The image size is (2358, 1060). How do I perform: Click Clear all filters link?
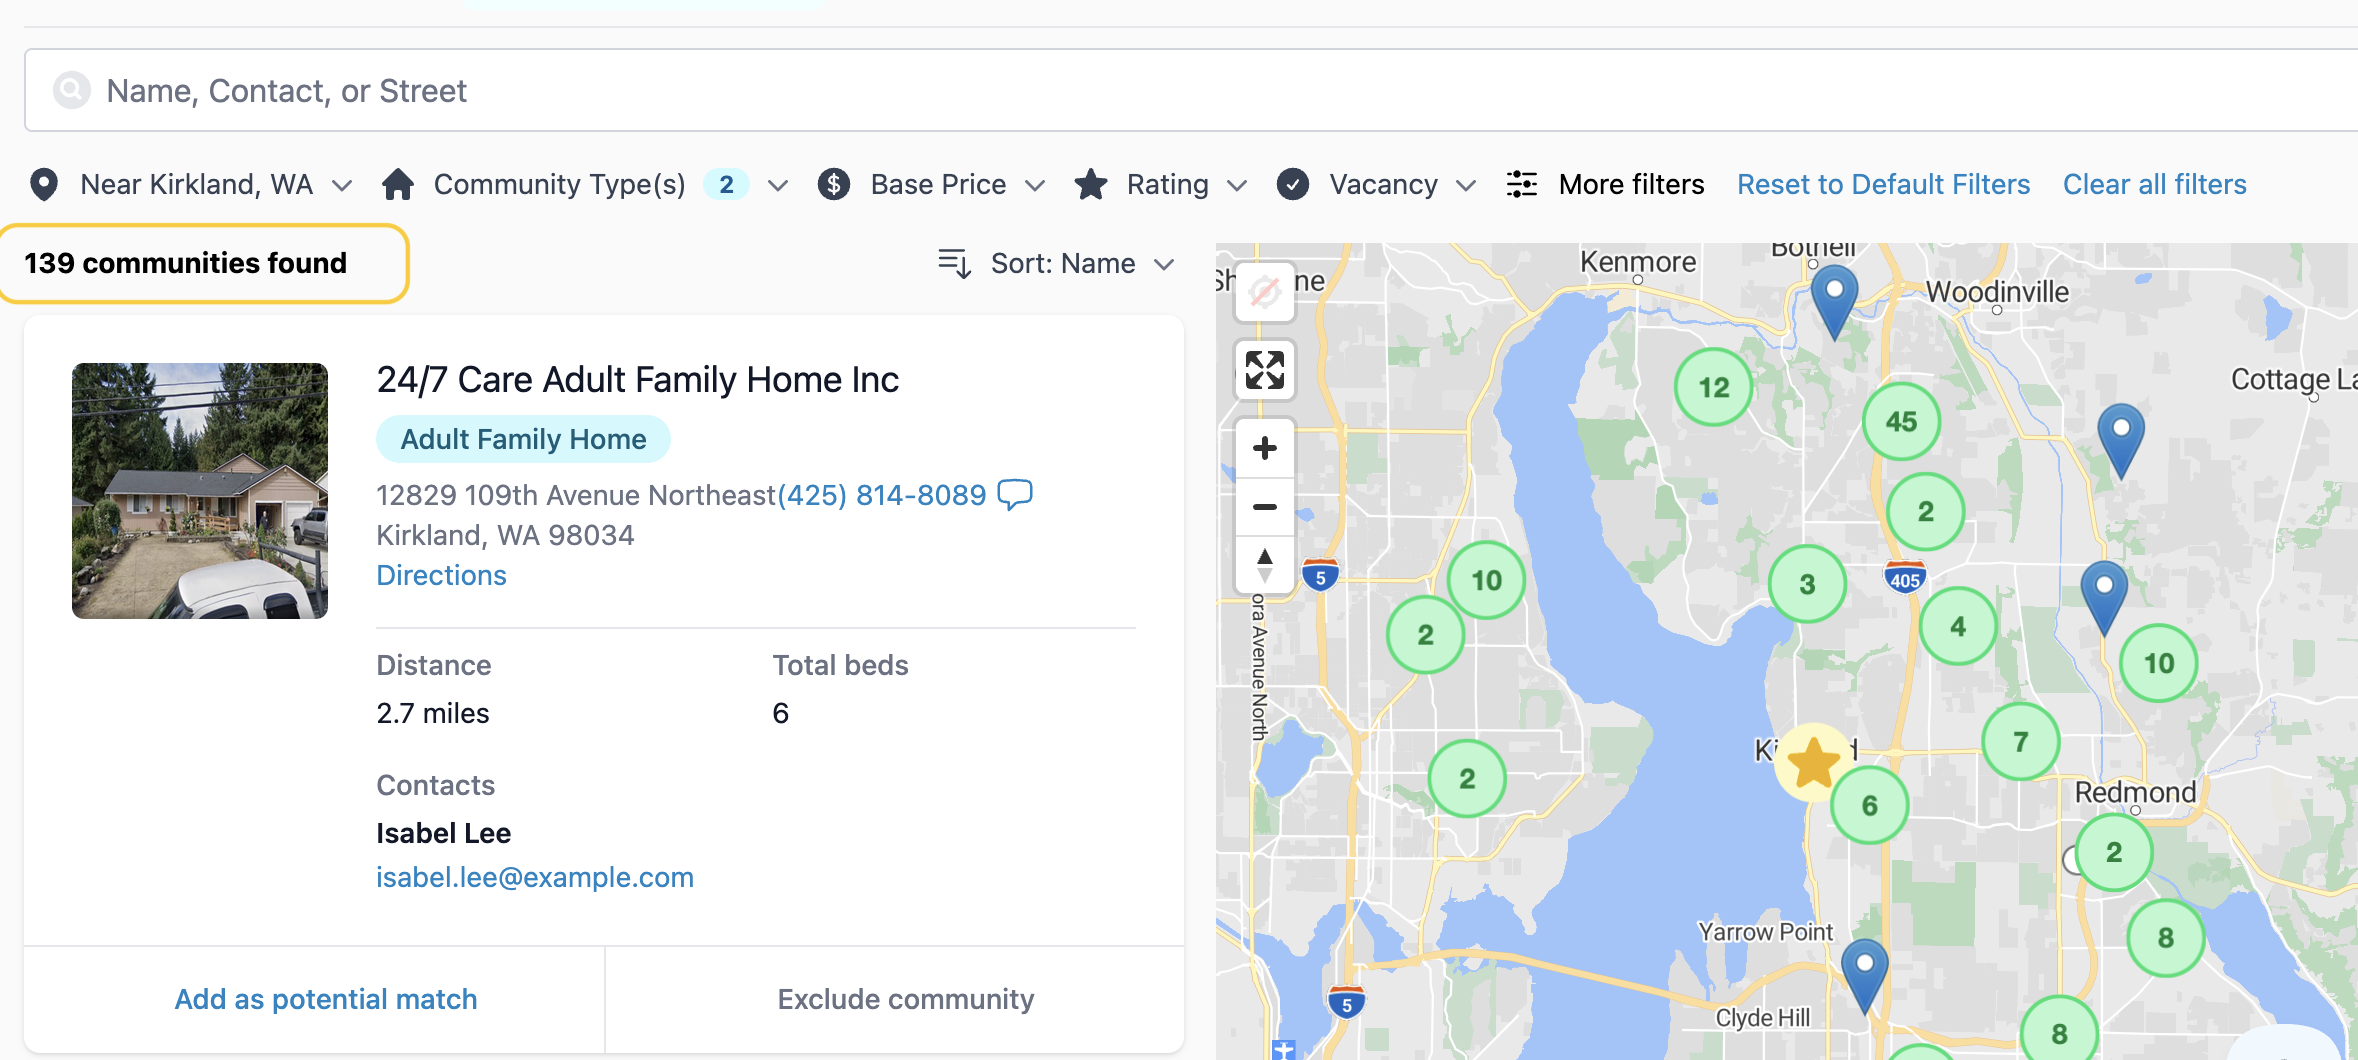(2154, 185)
